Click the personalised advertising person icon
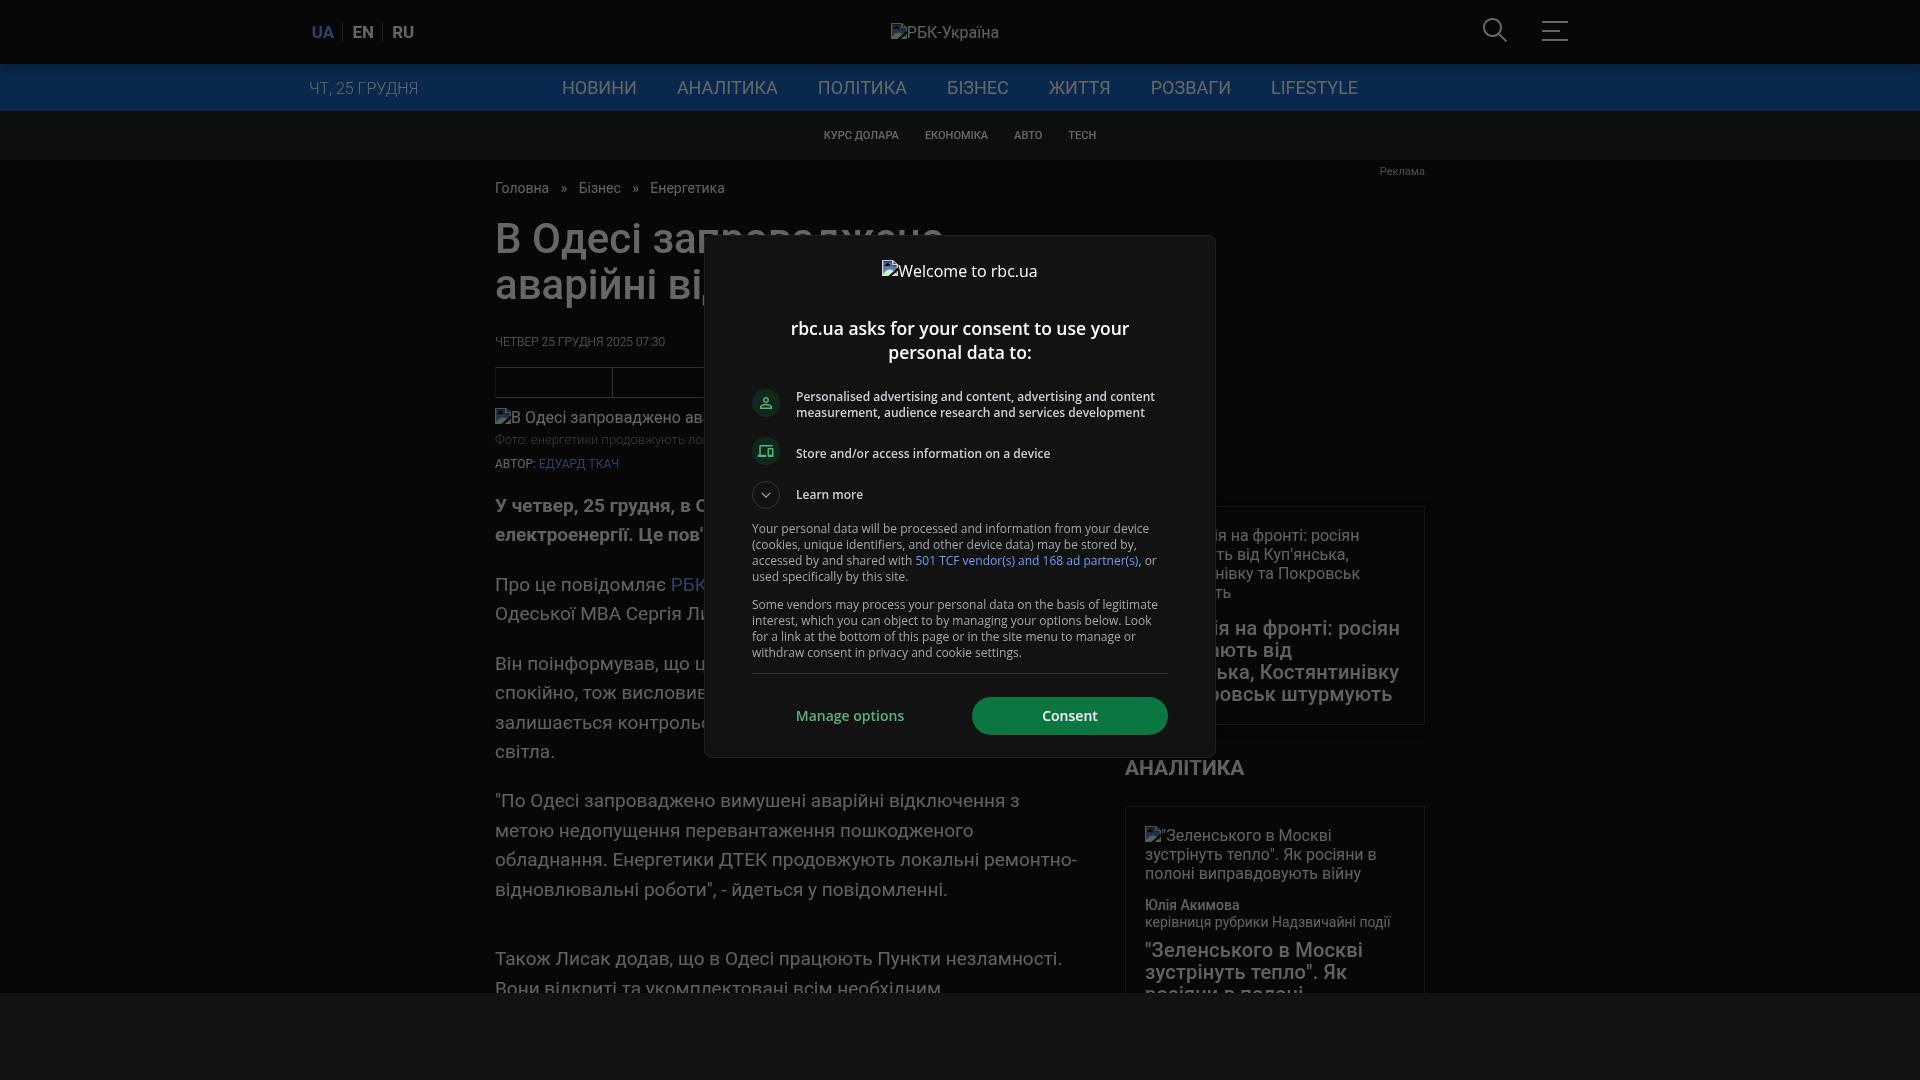Screen dimensions: 1920x1080 click(766, 403)
